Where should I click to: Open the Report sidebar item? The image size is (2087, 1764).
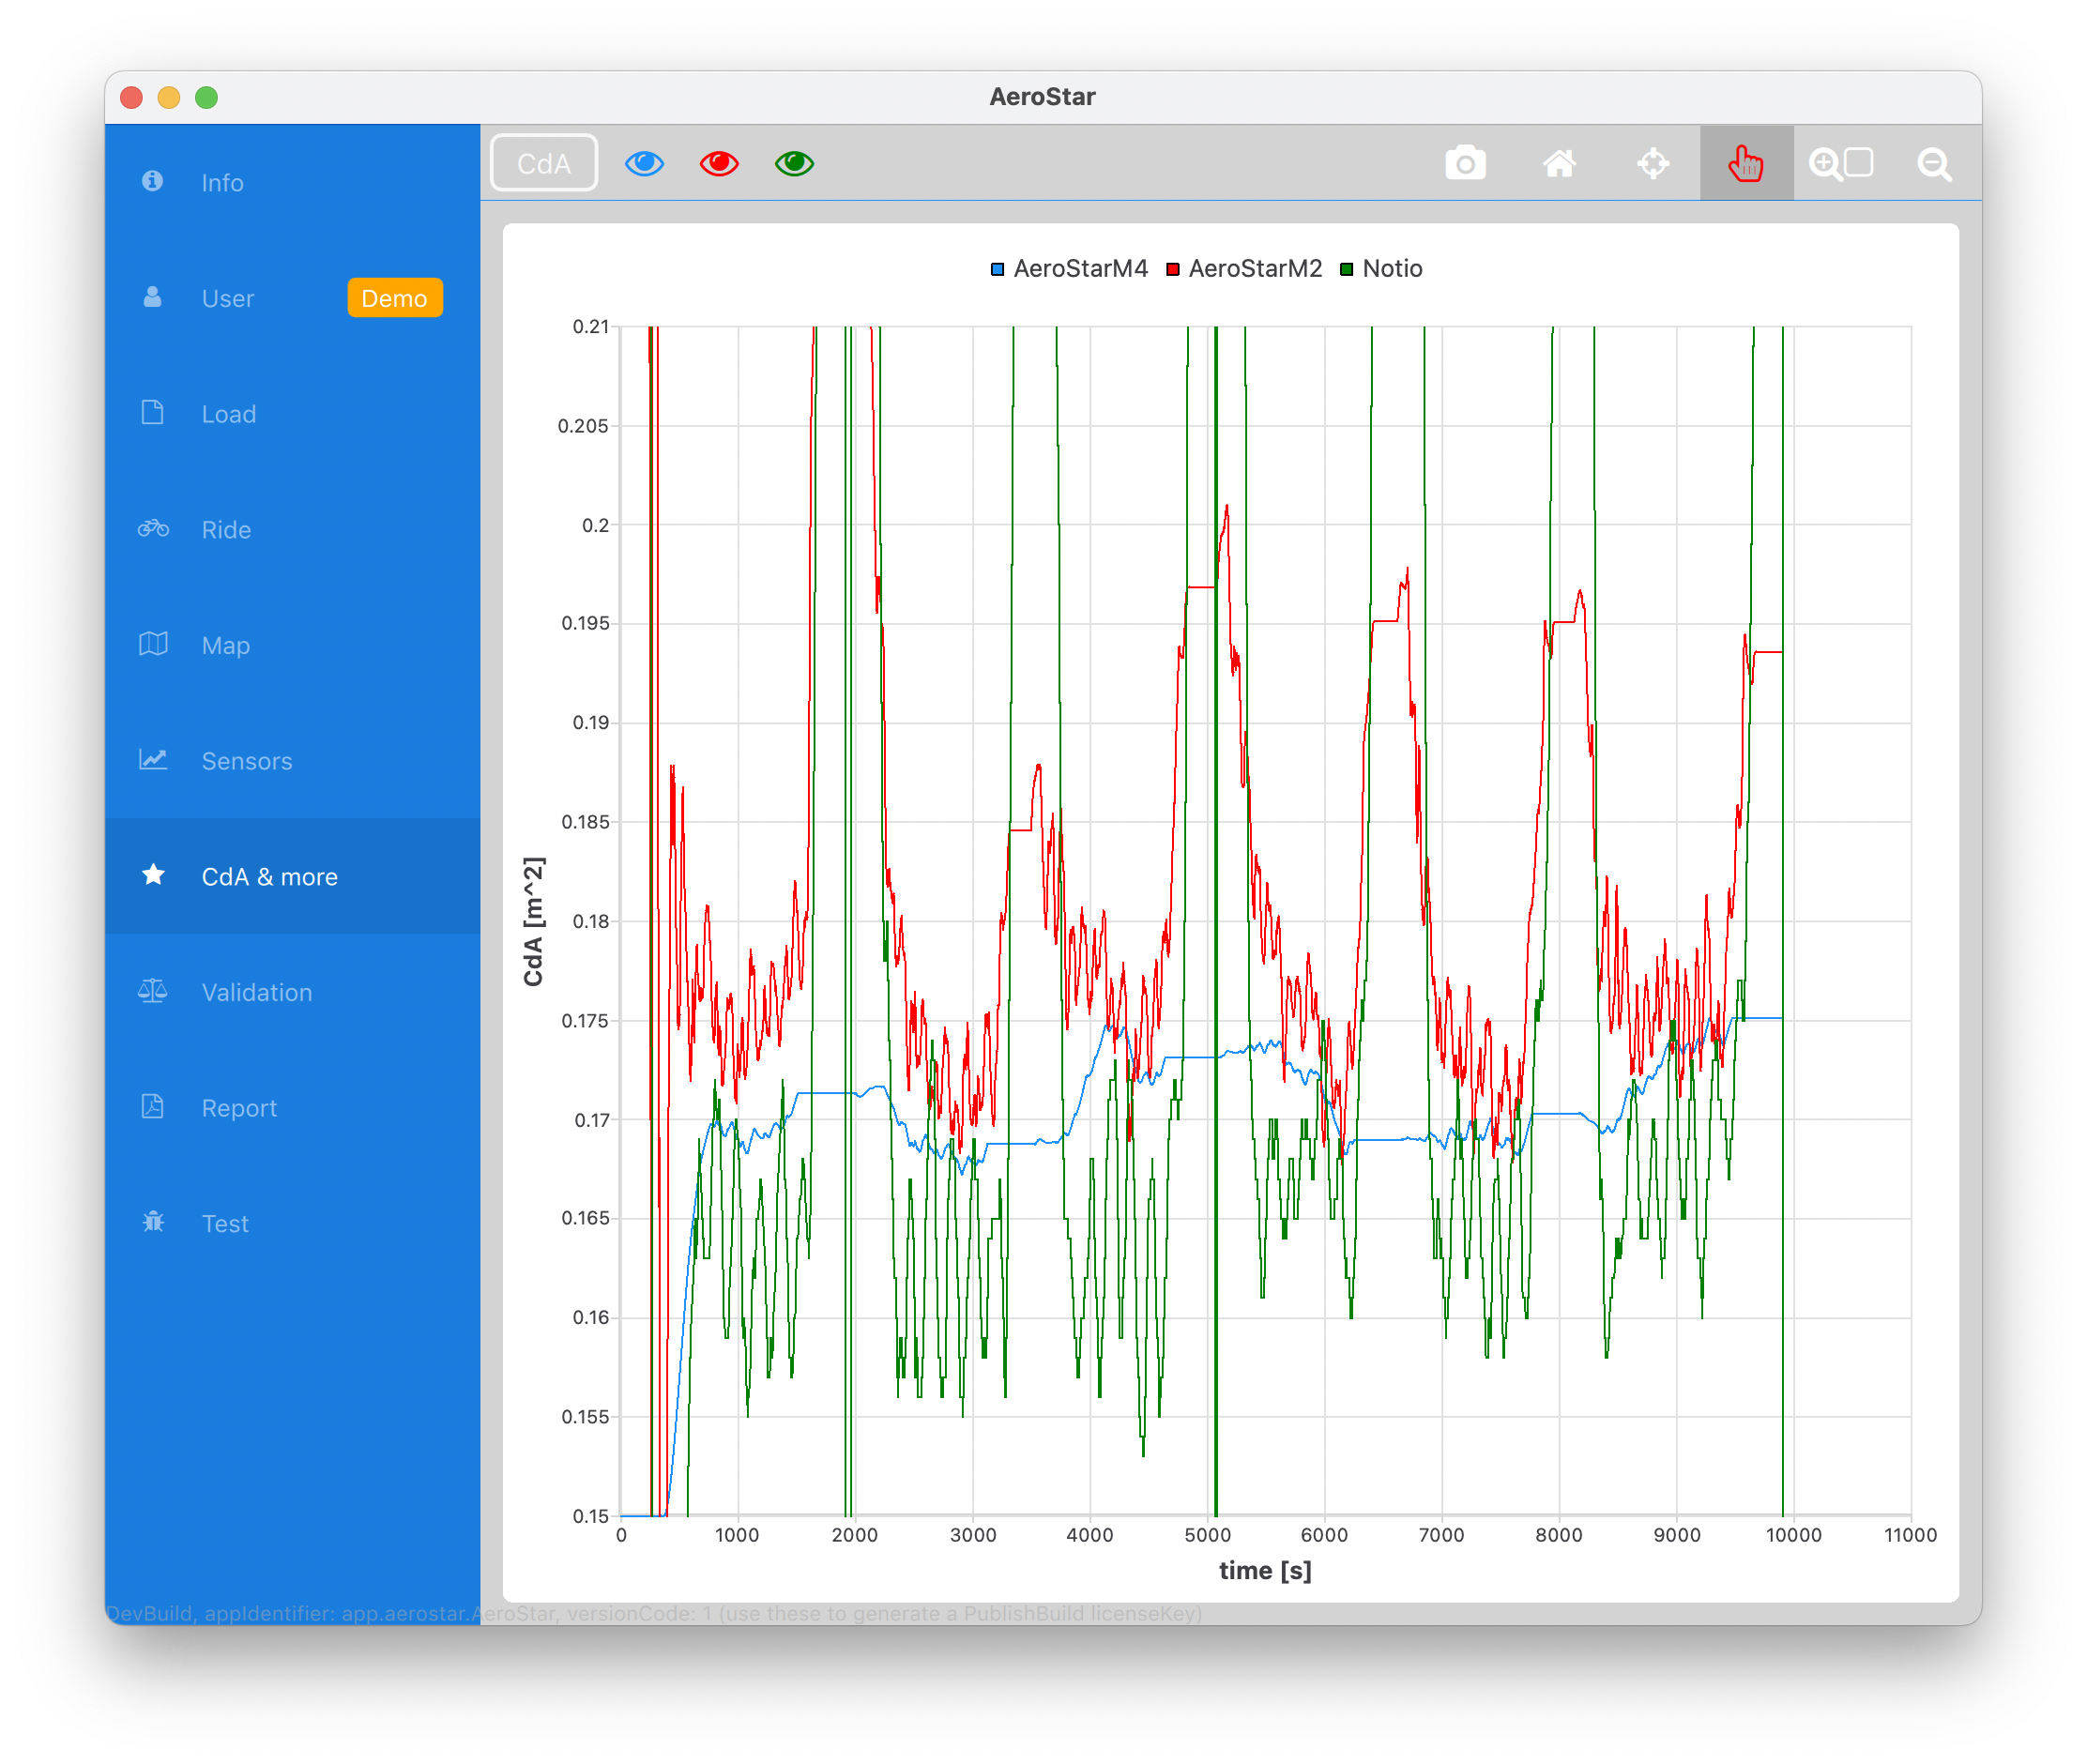[x=238, y=1108]
